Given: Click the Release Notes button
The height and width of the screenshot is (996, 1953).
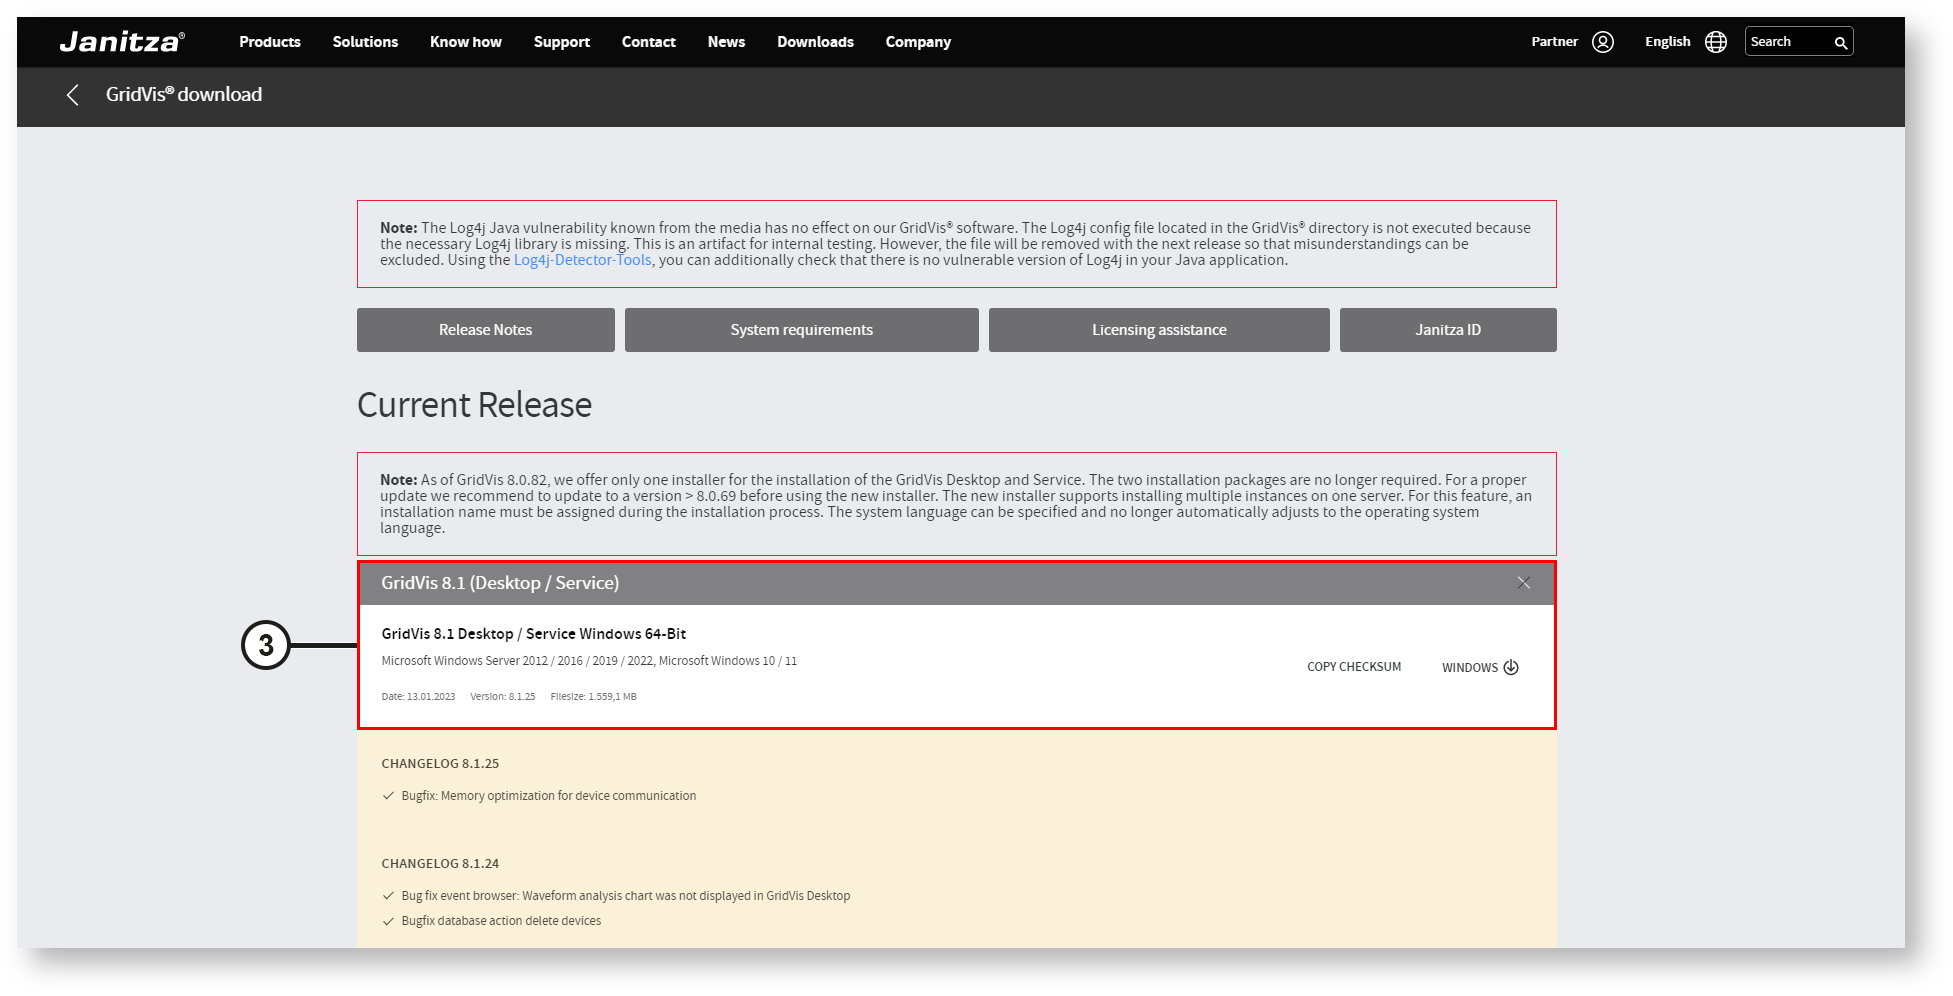Looking at the screenshot, I should tap(485, 330).
